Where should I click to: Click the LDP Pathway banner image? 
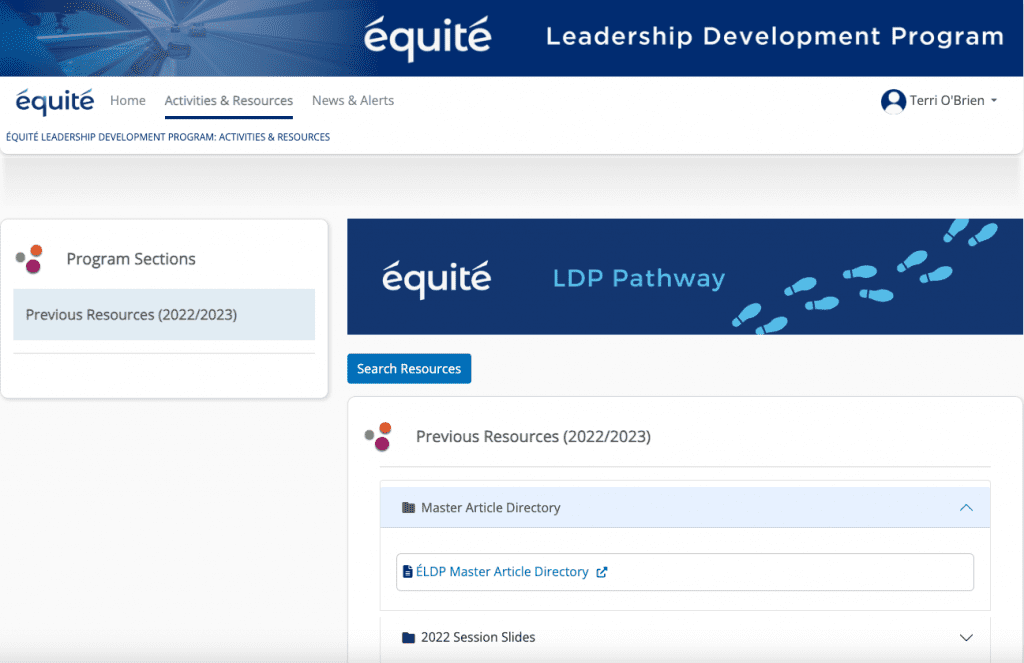click(x=684, y=276)
